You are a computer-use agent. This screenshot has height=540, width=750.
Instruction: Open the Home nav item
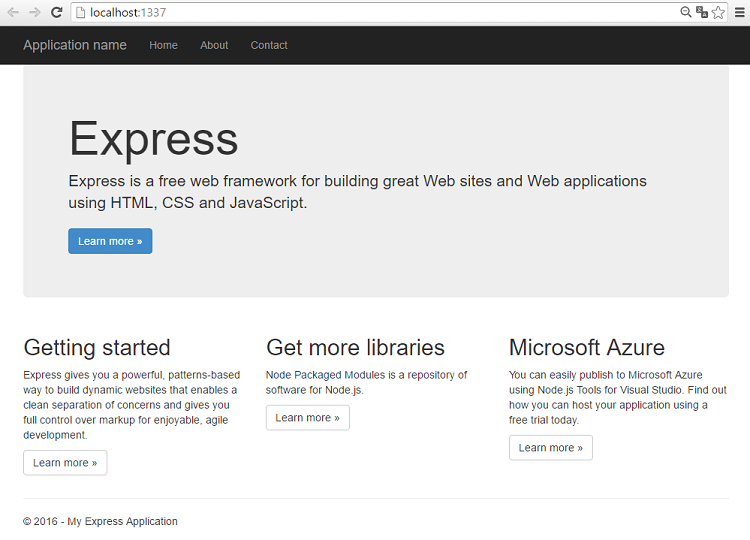(163, 45)
